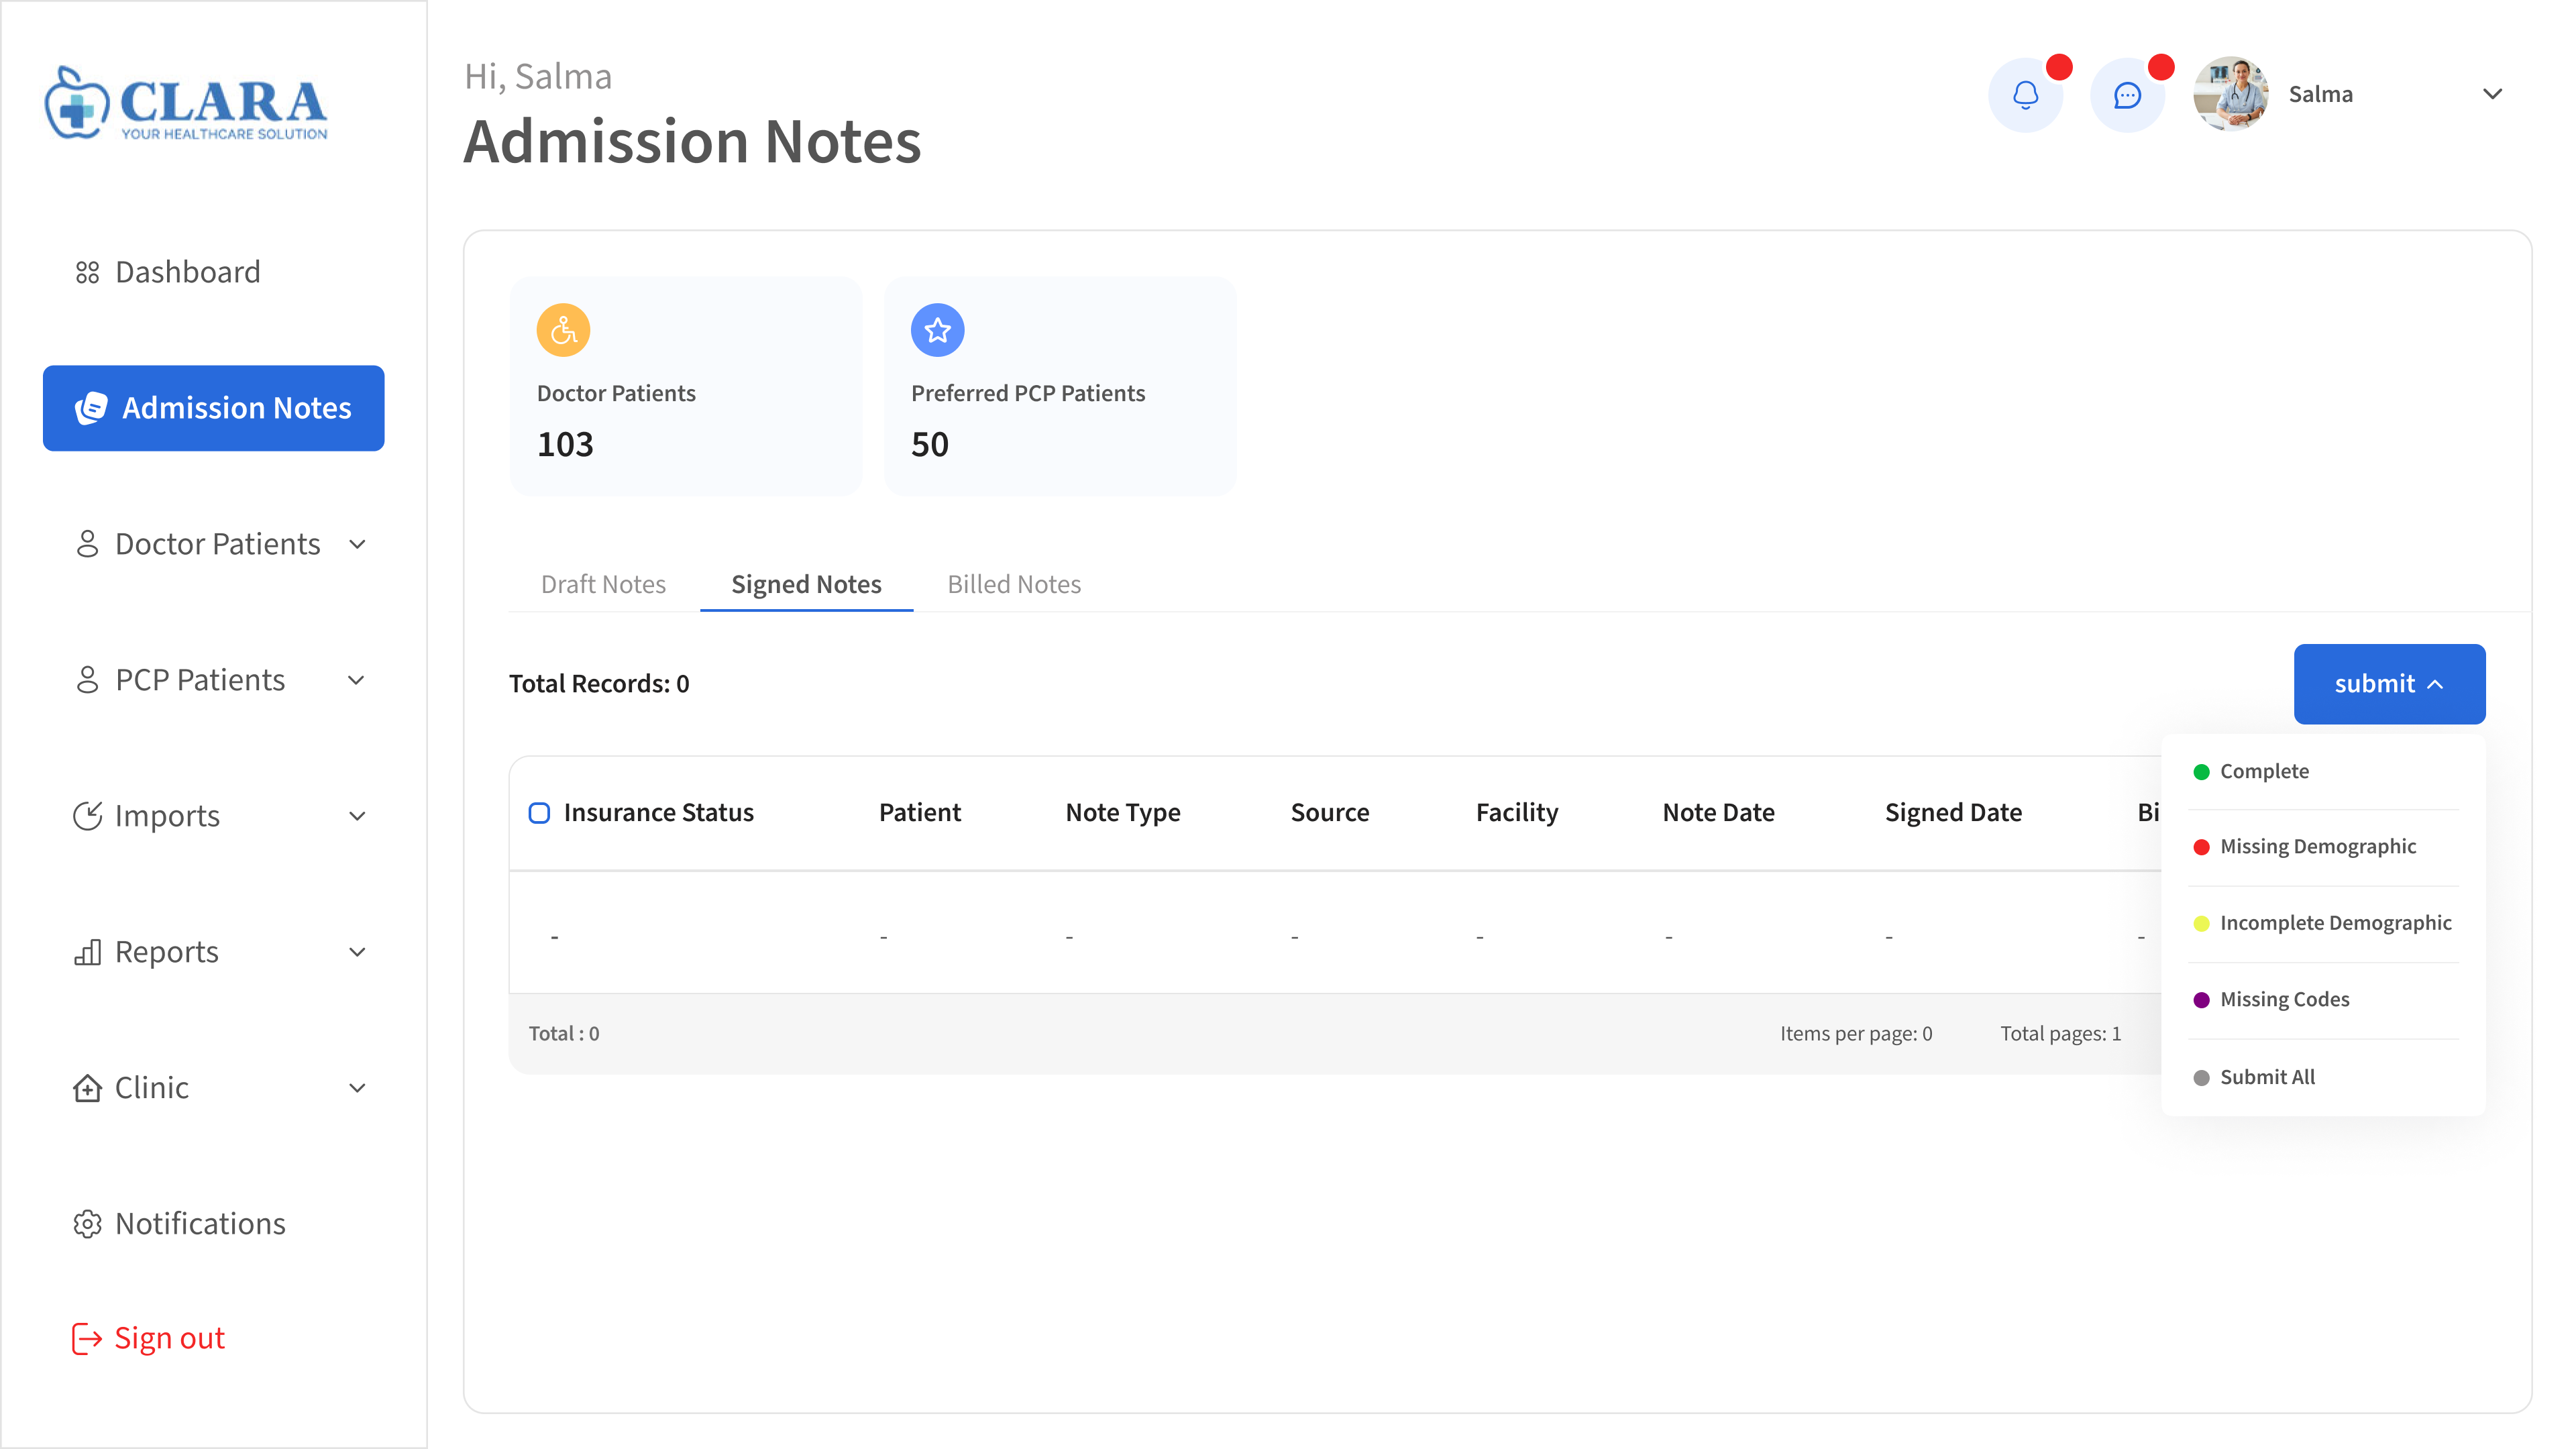Screen dimensions: 2576x1449
Task: Click the blue star icon on Preferred PCP card
Action: (937, 330)
